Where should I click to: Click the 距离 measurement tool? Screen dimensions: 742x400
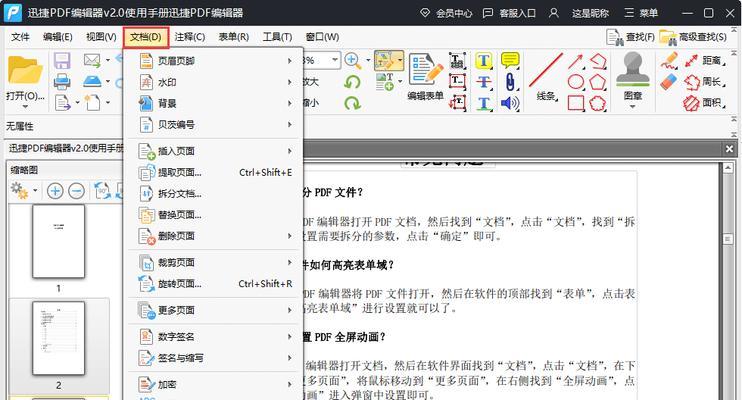point(704,61)
